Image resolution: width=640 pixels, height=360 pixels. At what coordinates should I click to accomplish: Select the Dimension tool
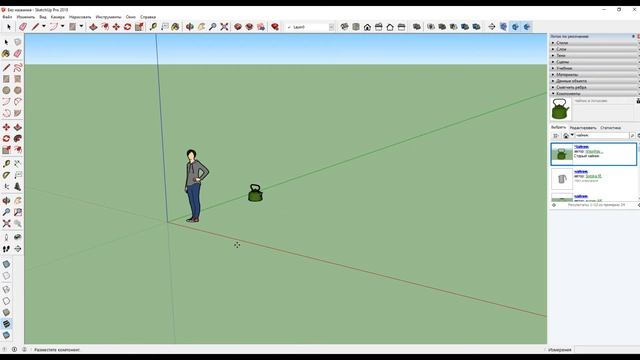point(18,164)
